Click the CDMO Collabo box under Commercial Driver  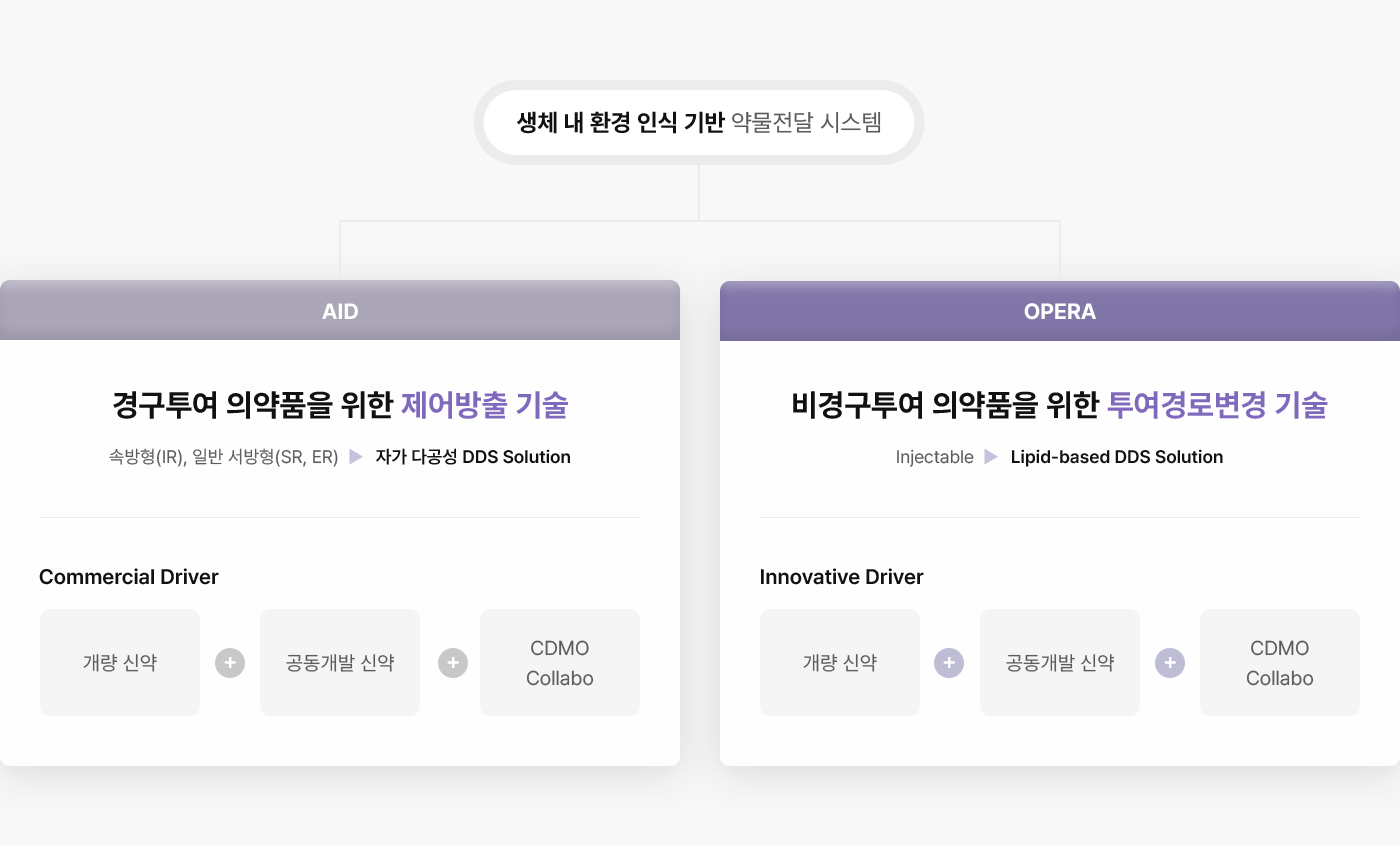[x=560, y=663]
